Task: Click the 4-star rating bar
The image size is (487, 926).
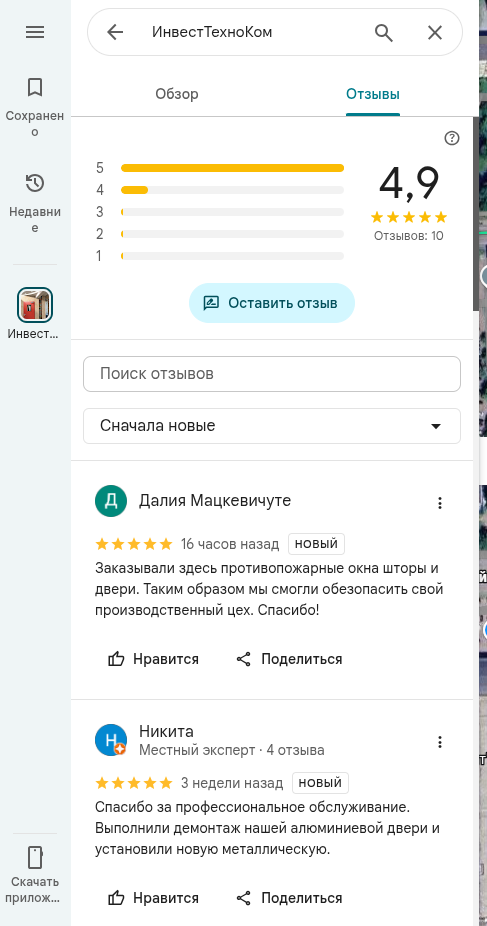Action: pyautogui.click(x=232, y=190)
